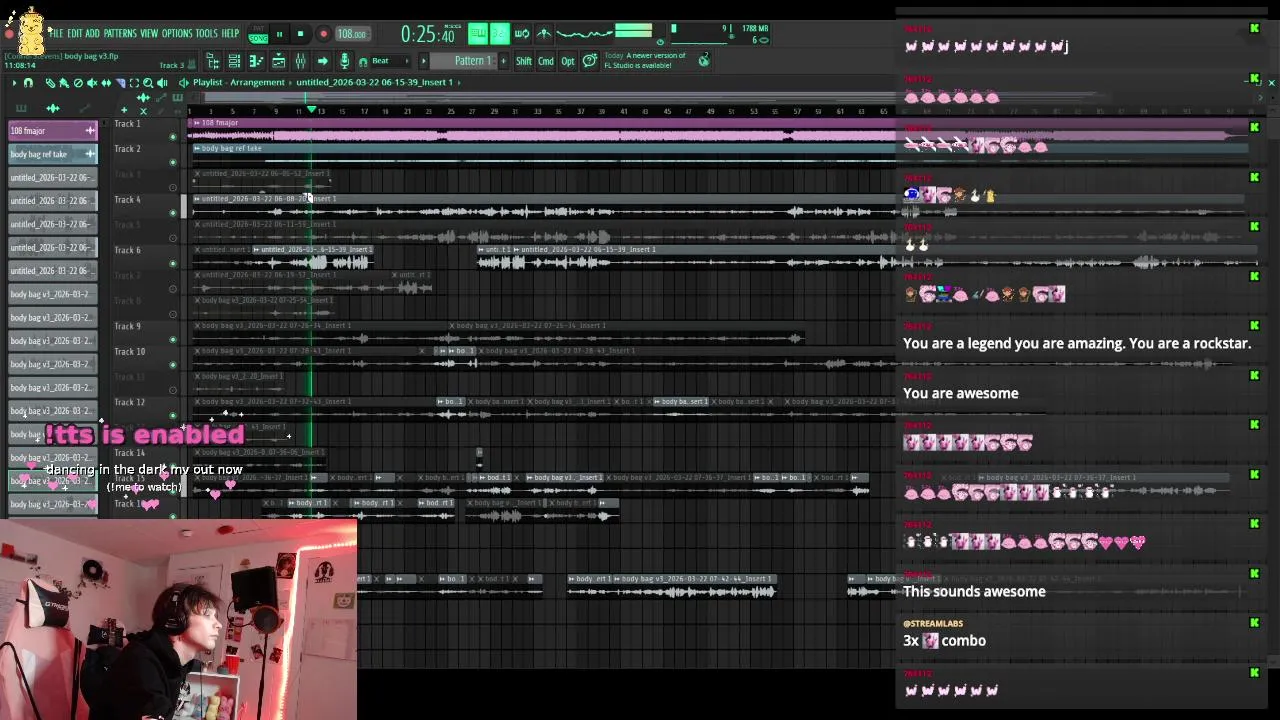Toggle Pat/Song playback mode

tap(258, 34)
